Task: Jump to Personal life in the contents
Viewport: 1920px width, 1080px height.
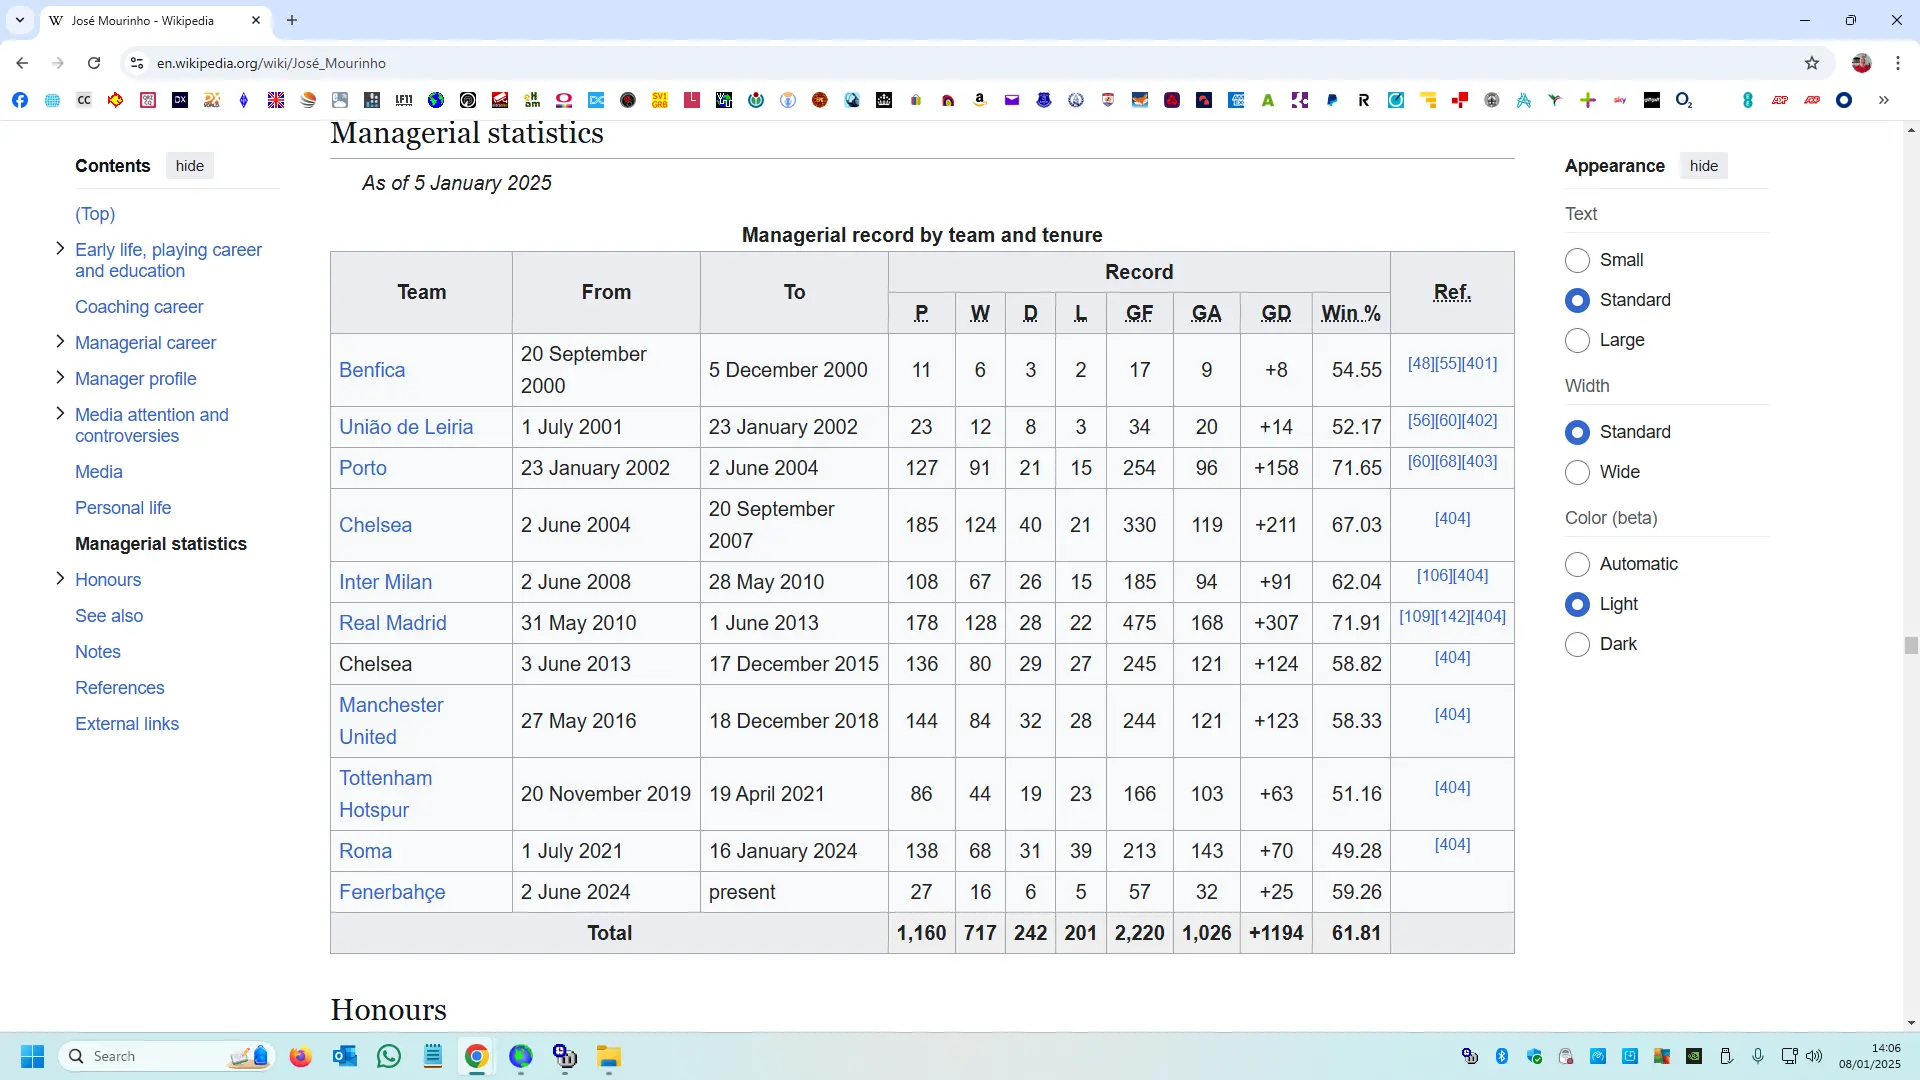Action: (x=123, y=508)
